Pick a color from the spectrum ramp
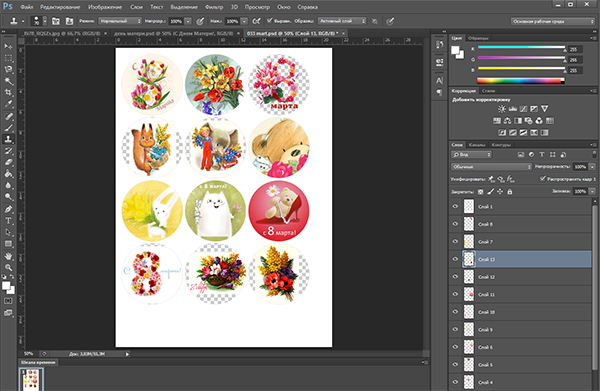This screenshot has height=391, width=600. [x=520, y=80]
